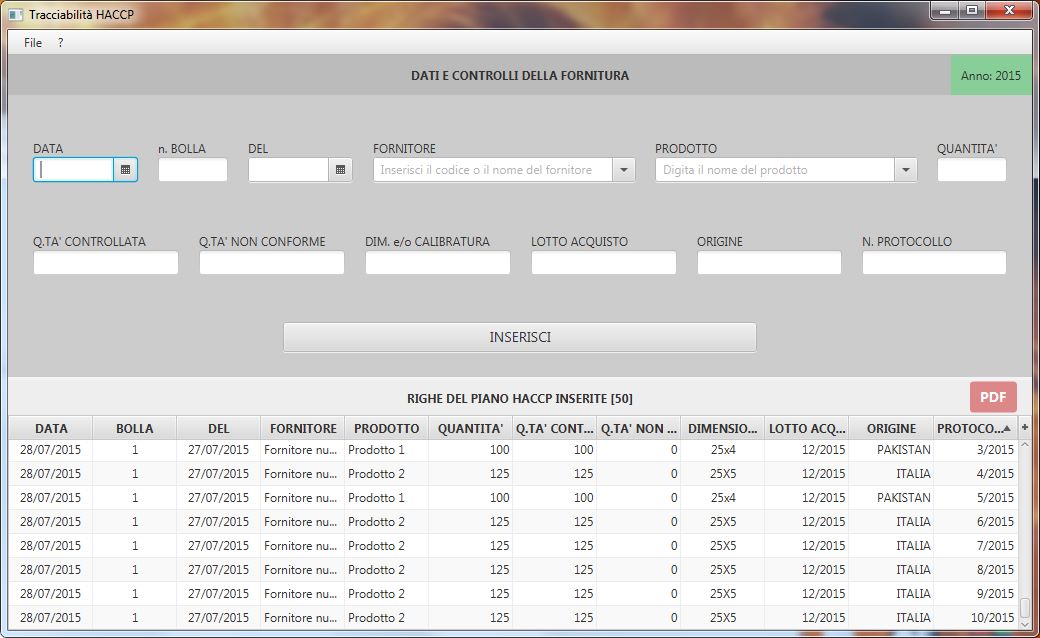This screenshot has width=1040, height=638.
Task: Click the plus icon at table header corner
Action: 1024,428
